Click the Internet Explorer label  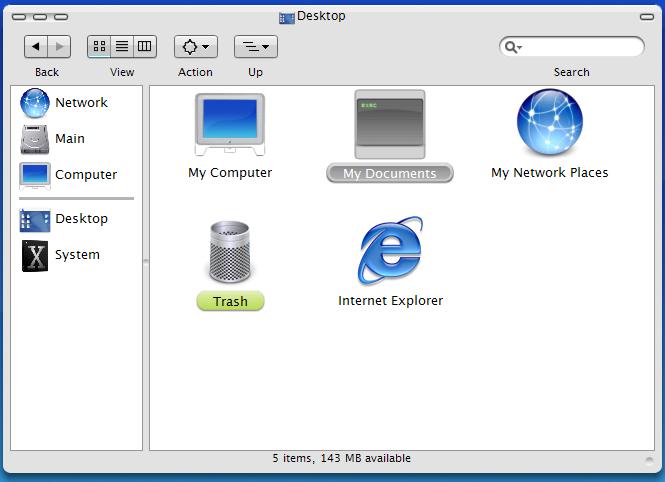391,301
